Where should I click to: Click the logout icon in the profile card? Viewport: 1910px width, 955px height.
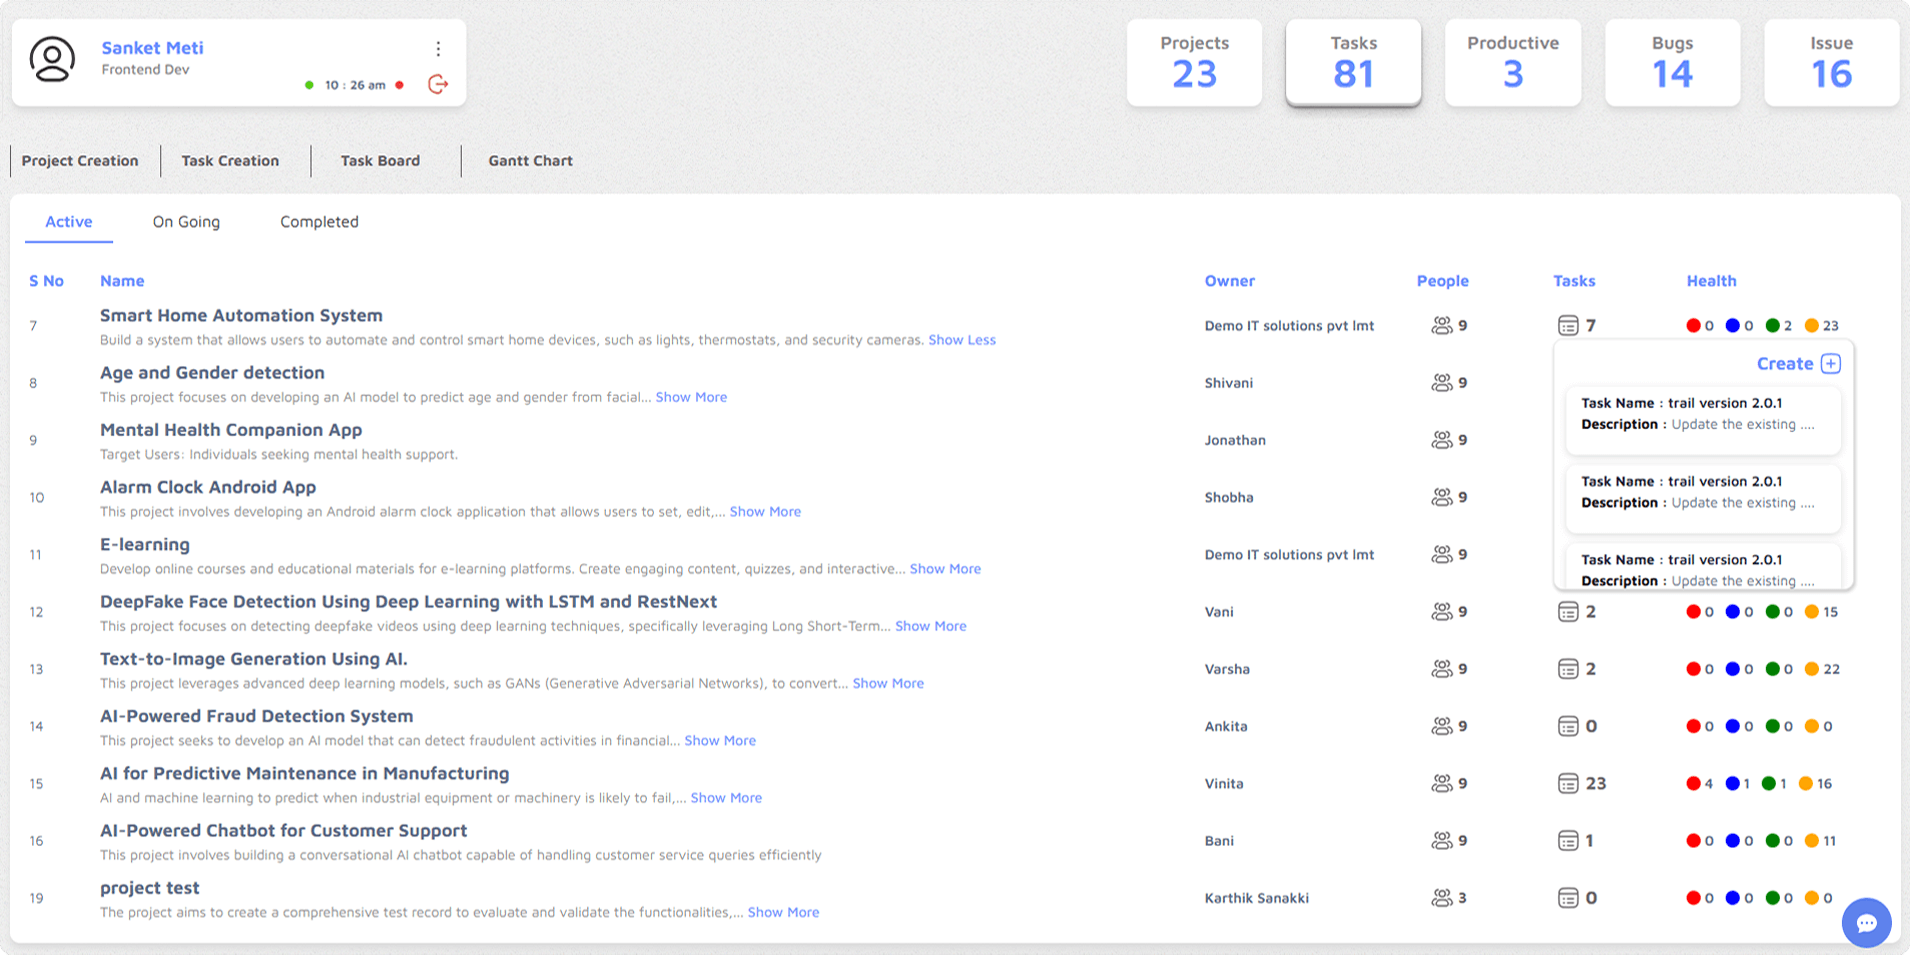click(438, 85)
